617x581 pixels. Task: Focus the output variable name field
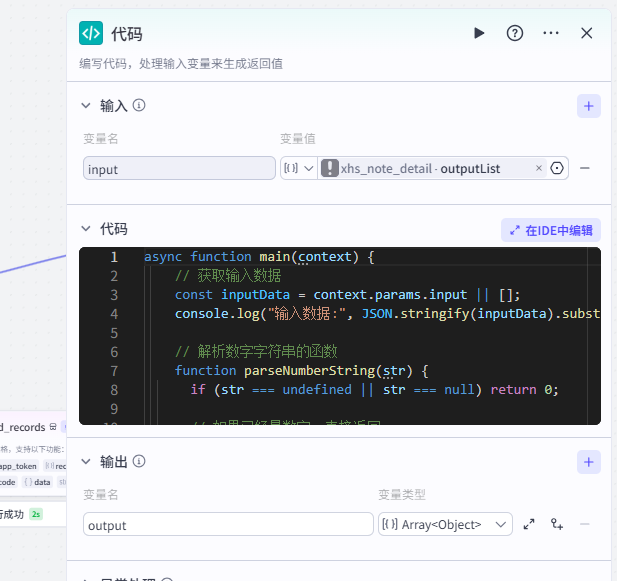(x=228, y=524)
